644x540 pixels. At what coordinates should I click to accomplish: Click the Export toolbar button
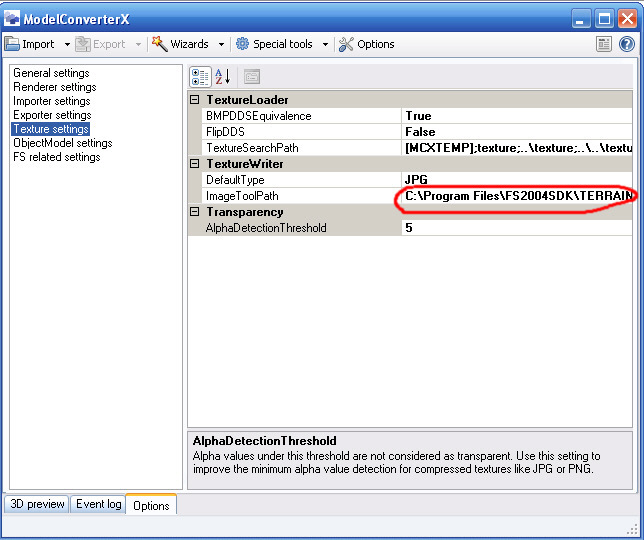[x=100, y=44]
